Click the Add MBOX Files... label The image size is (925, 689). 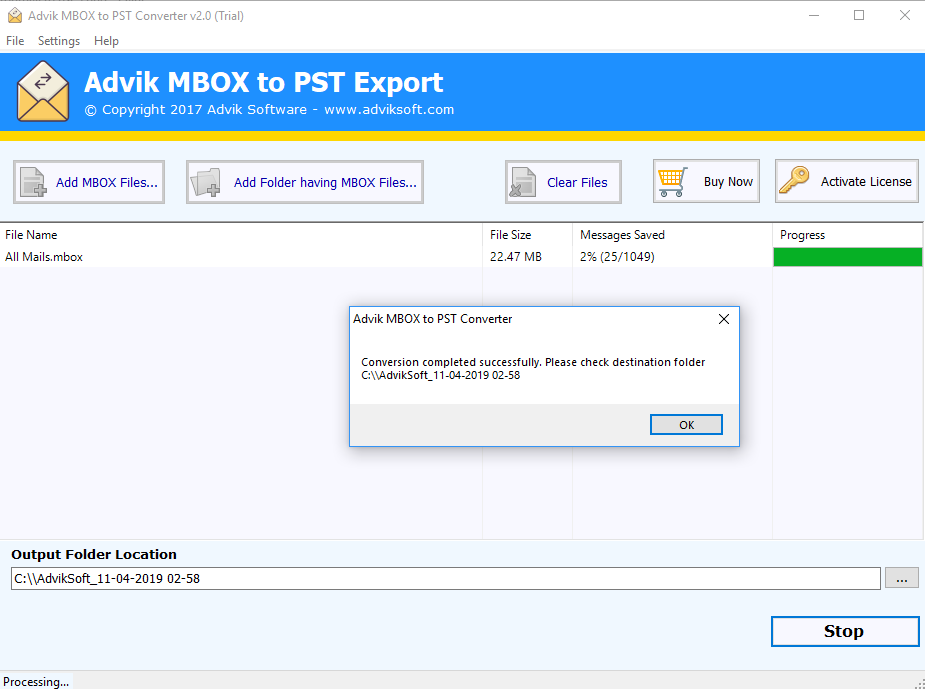107,182
